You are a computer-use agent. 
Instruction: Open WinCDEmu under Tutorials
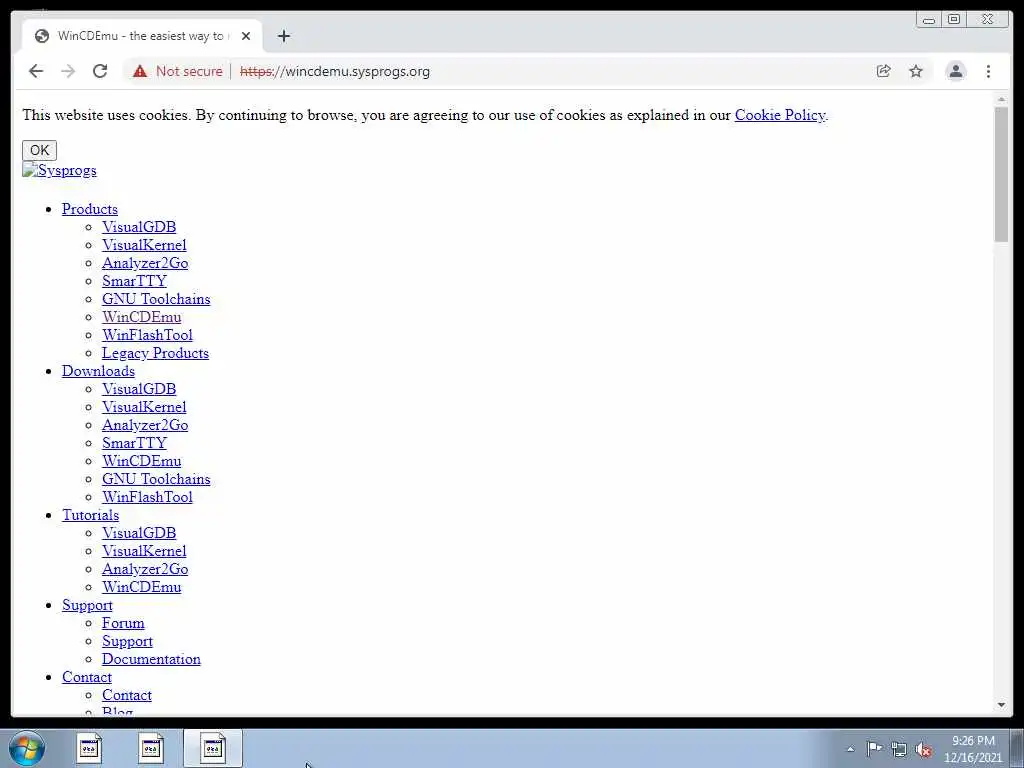(x=141, y=587)
